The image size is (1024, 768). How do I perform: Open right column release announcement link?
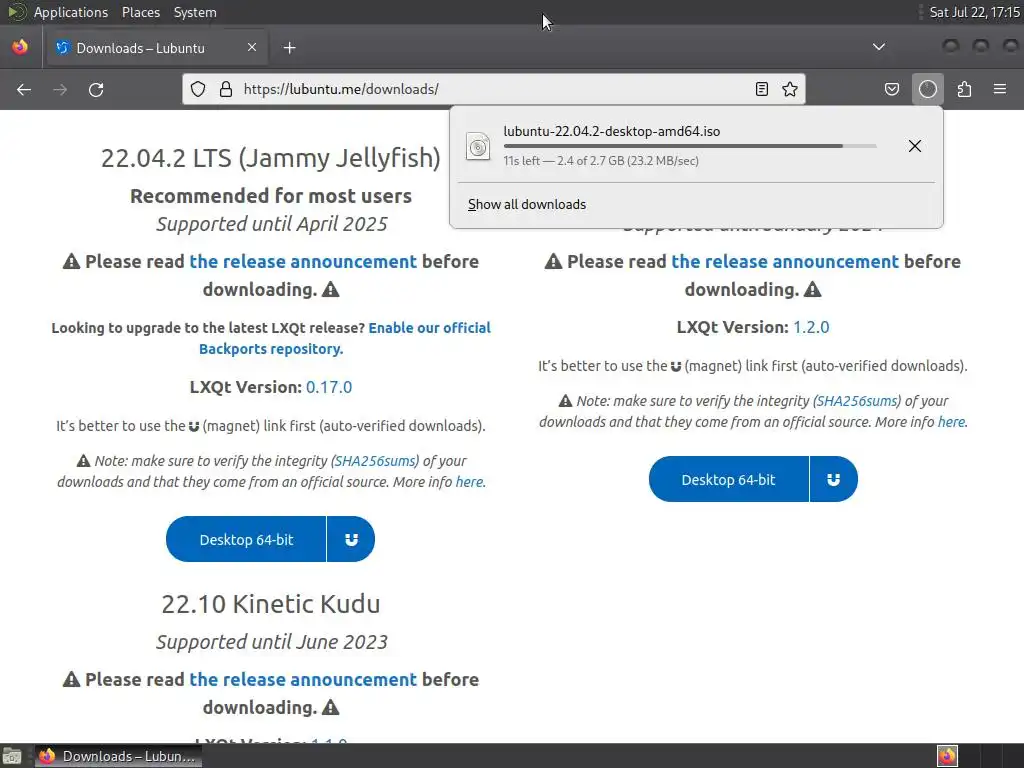pos(785,261)
